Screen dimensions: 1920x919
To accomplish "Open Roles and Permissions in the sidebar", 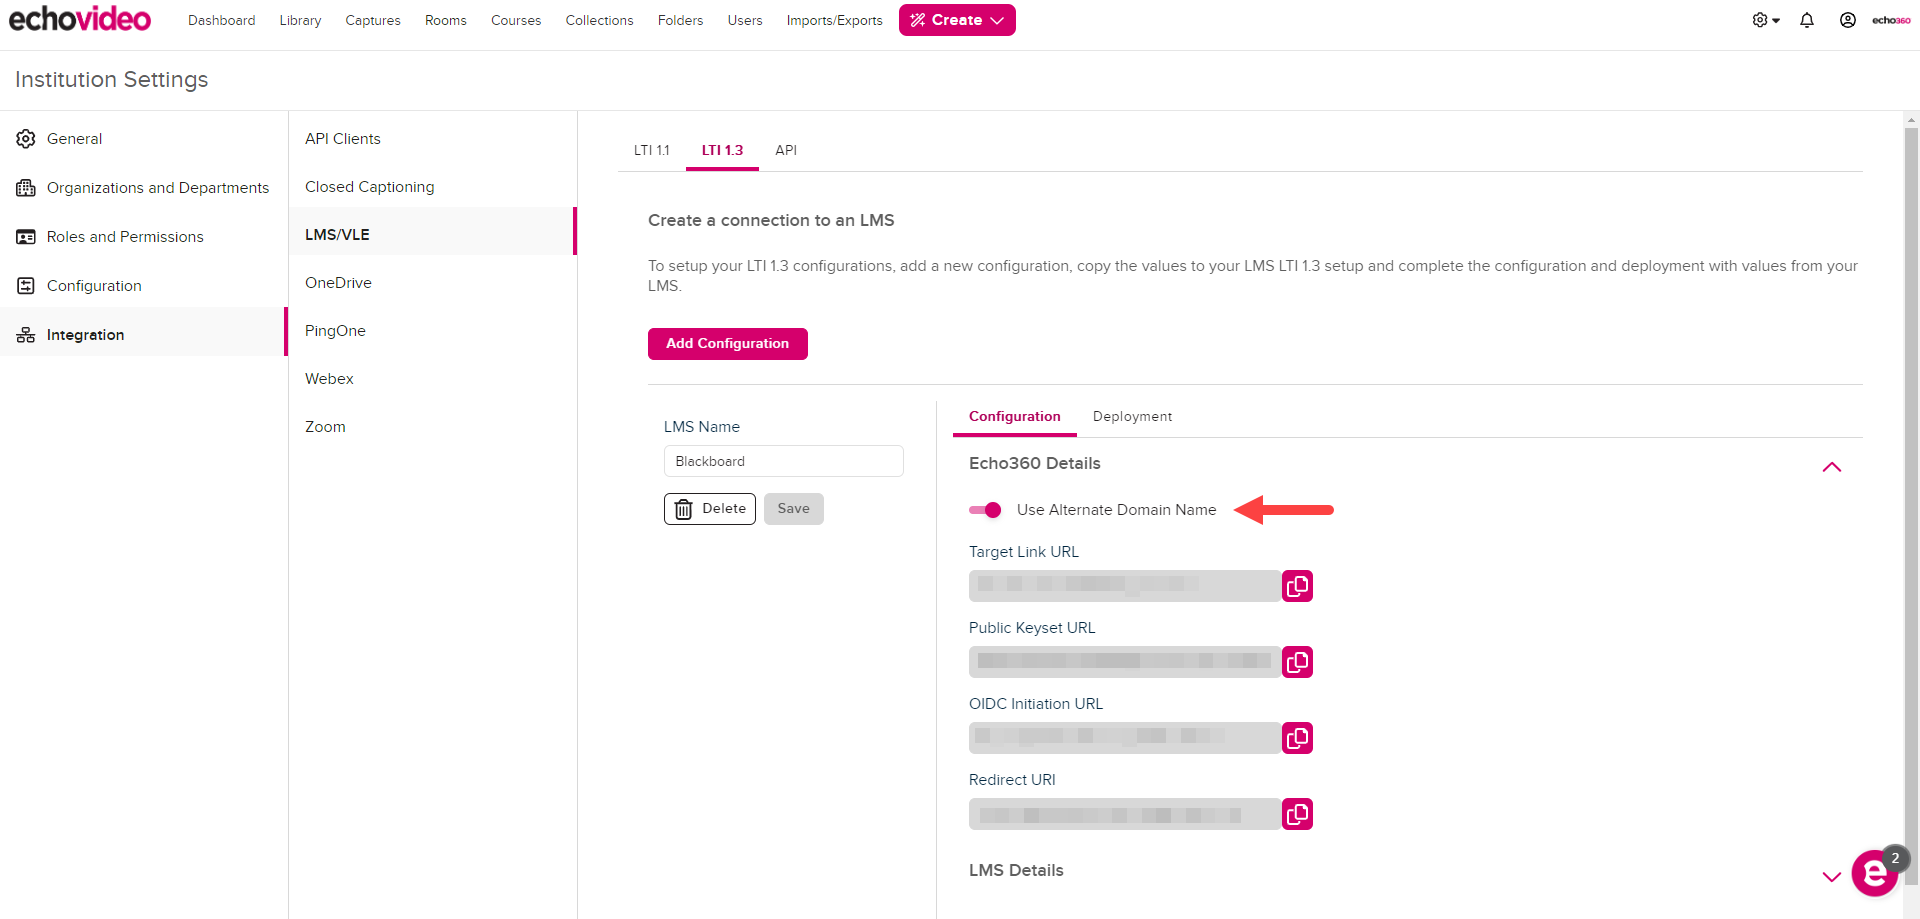I will 144,237.
